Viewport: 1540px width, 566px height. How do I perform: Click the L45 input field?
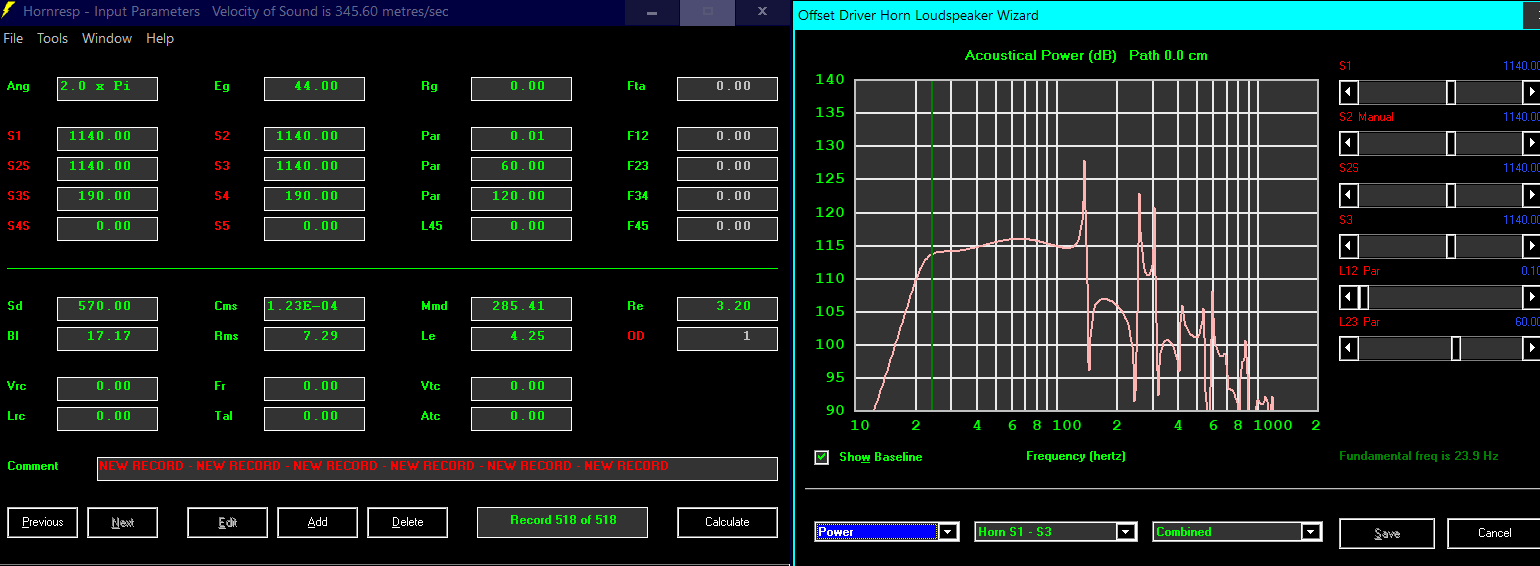[x=521, y=228]
